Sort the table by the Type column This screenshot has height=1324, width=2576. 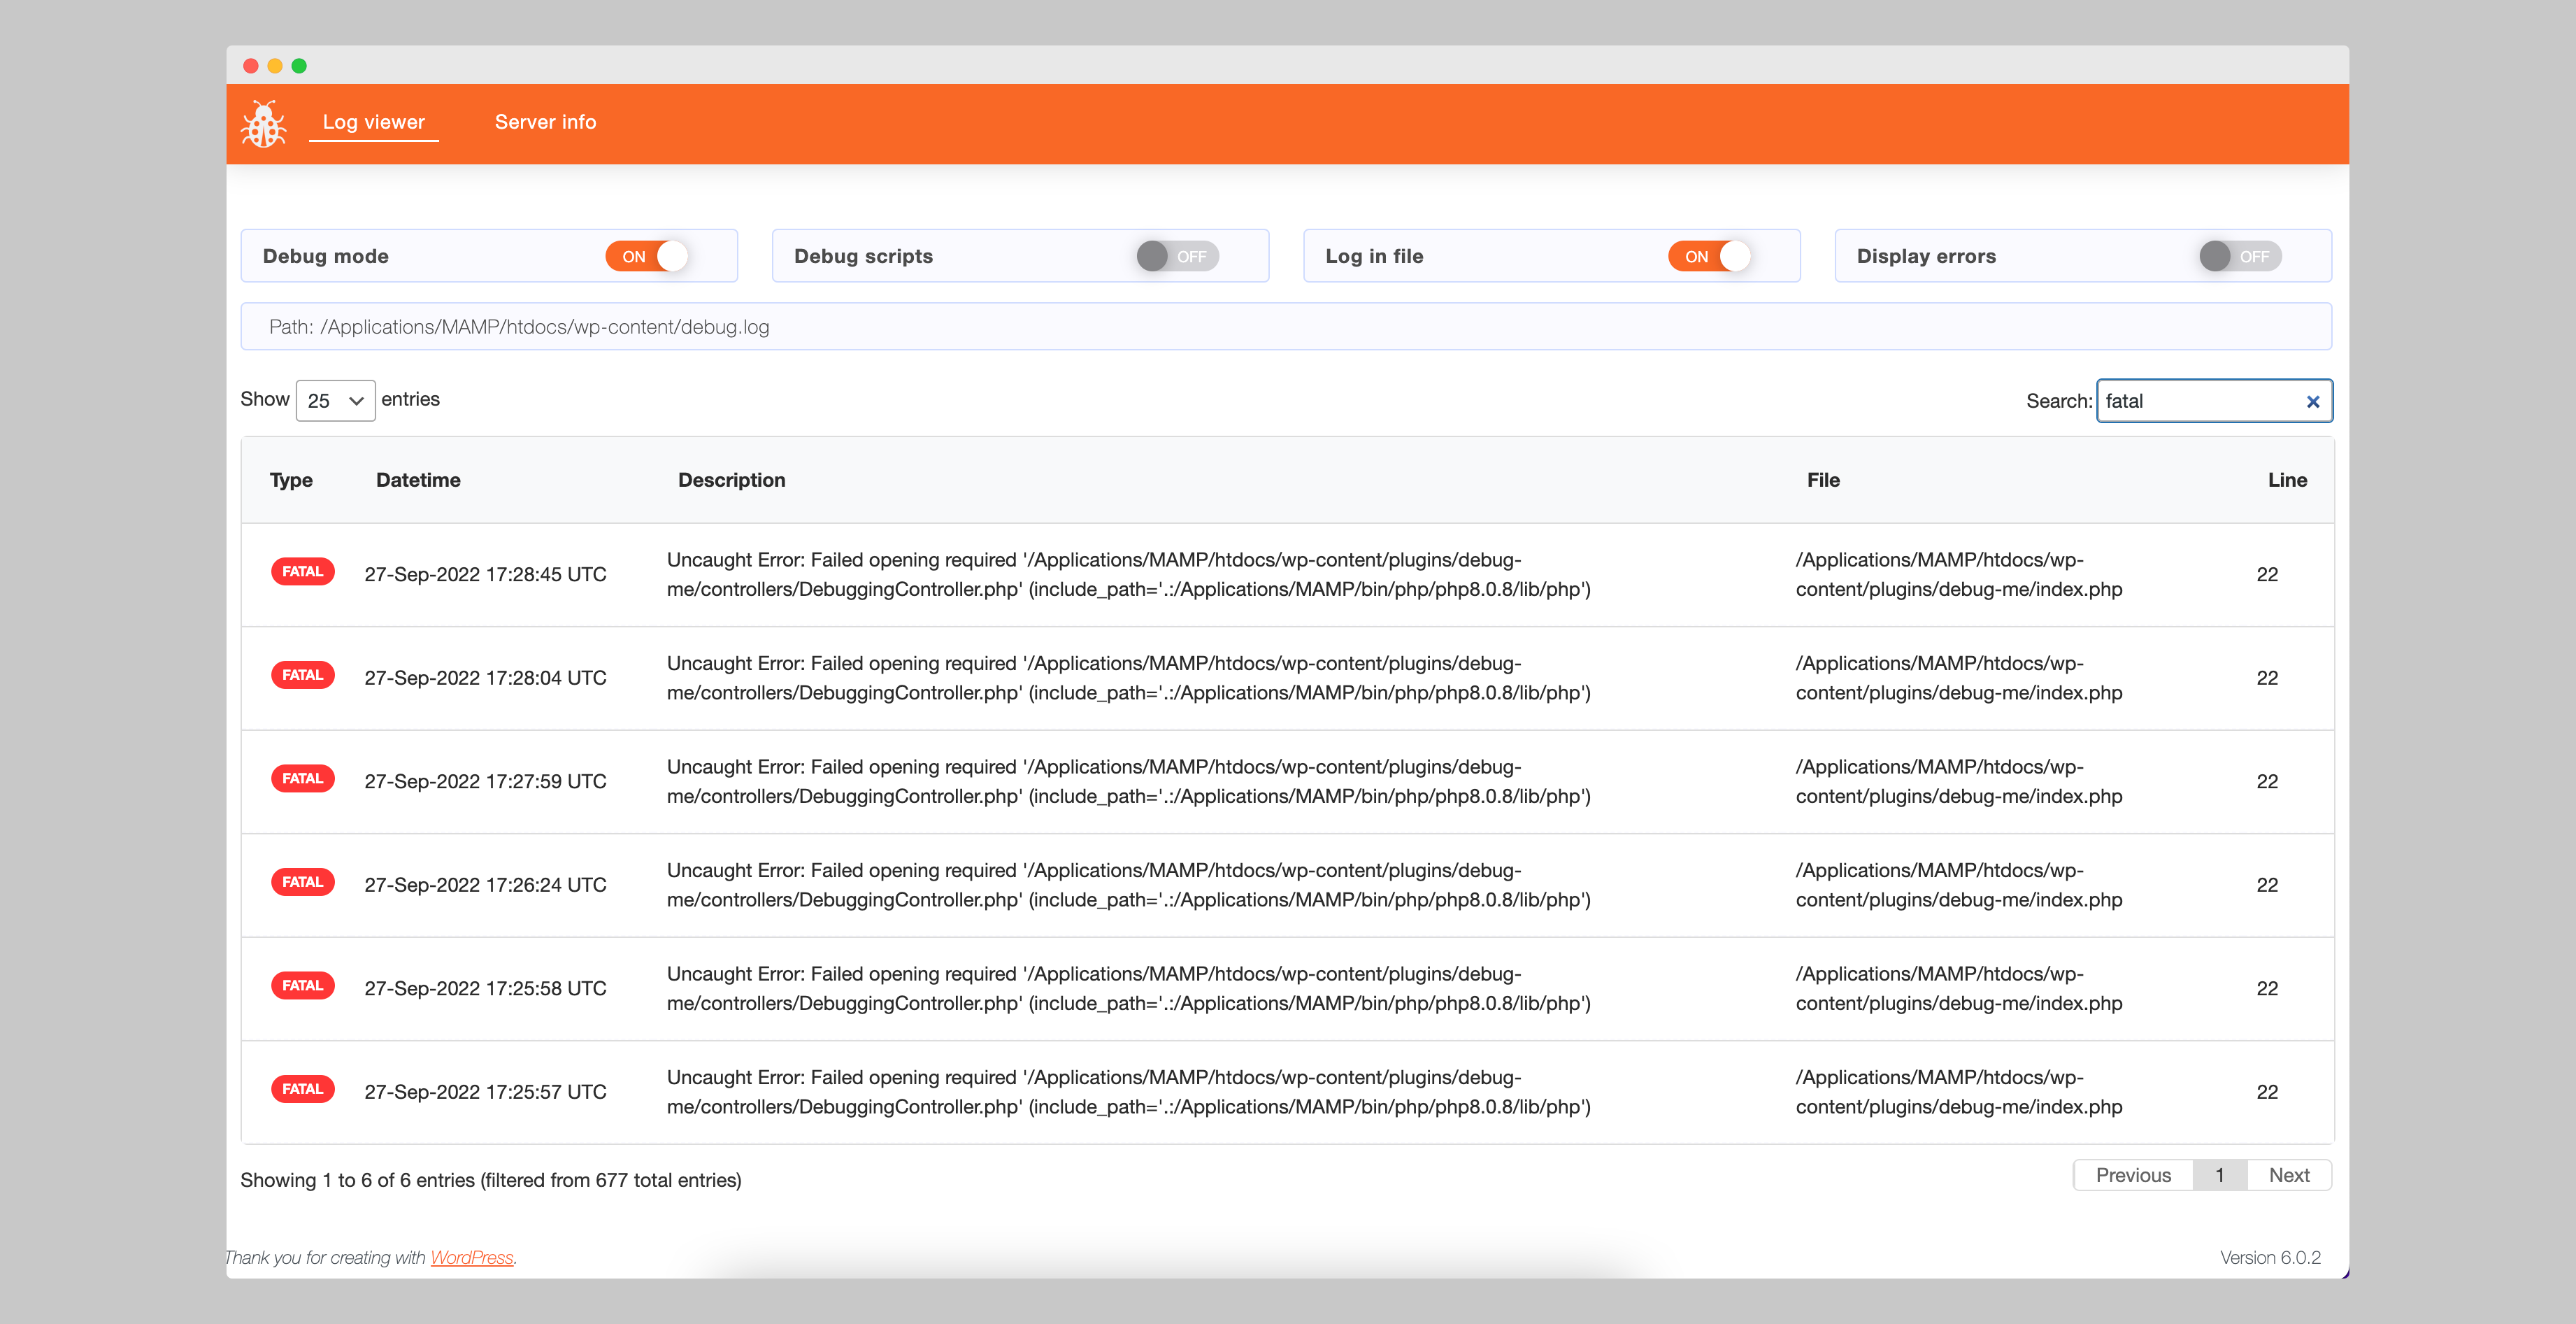coord(291,480)
